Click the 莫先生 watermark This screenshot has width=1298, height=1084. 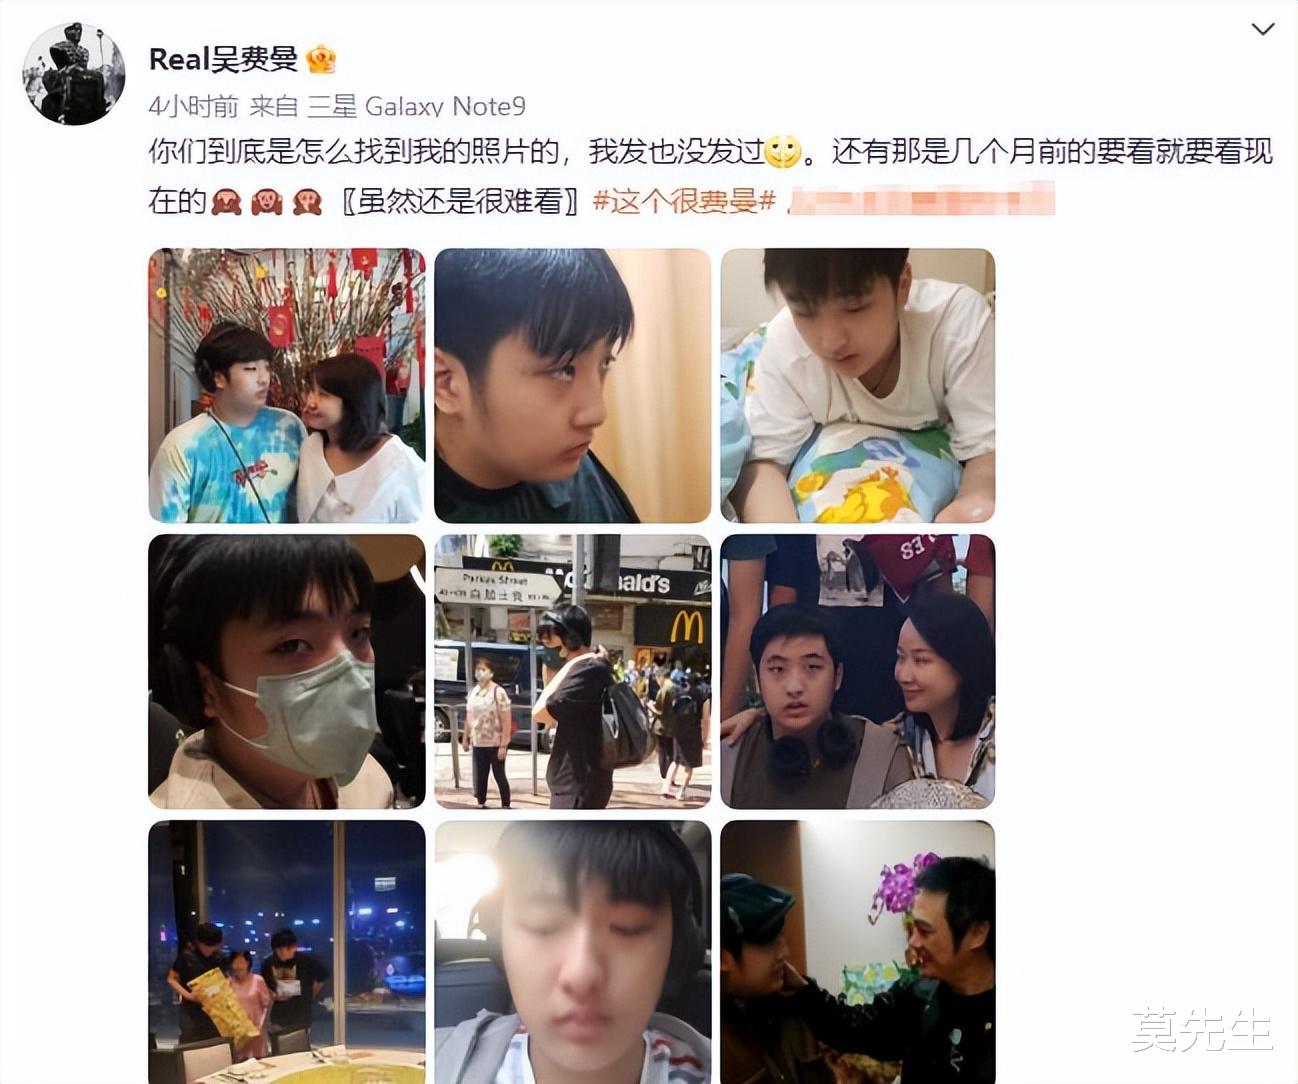pyautogui.click(x=1202, y=1030)
